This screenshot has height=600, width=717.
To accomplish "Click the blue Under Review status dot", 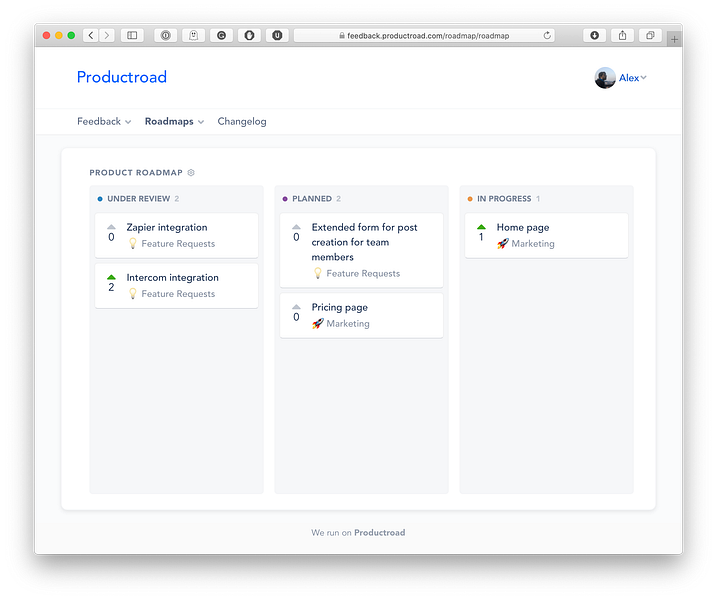I will (x=100, y=199).
